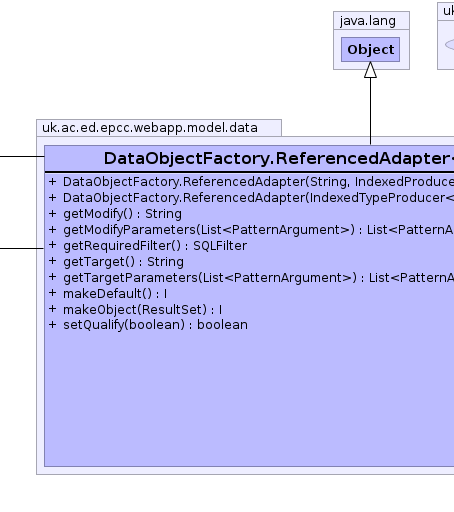The width and height of the screenshot is (454, 512).
Task: Click the Object class box
Action: pyautogui.click(x=370, y=49)
